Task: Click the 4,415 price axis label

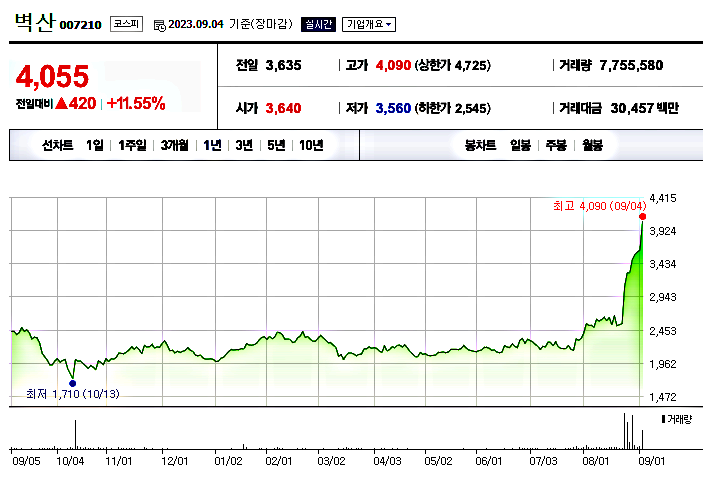Action: (663, 198)
